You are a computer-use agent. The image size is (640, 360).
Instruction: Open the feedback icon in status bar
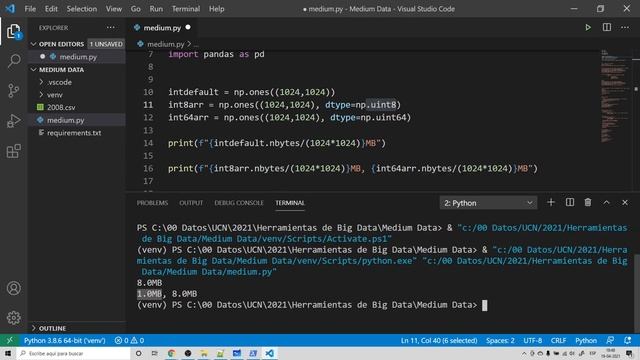(610, 340)
